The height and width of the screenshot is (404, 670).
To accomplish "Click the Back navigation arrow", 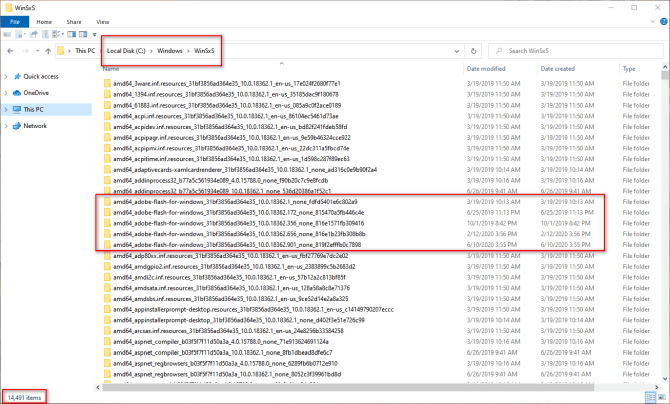I will tap(10, 49).
